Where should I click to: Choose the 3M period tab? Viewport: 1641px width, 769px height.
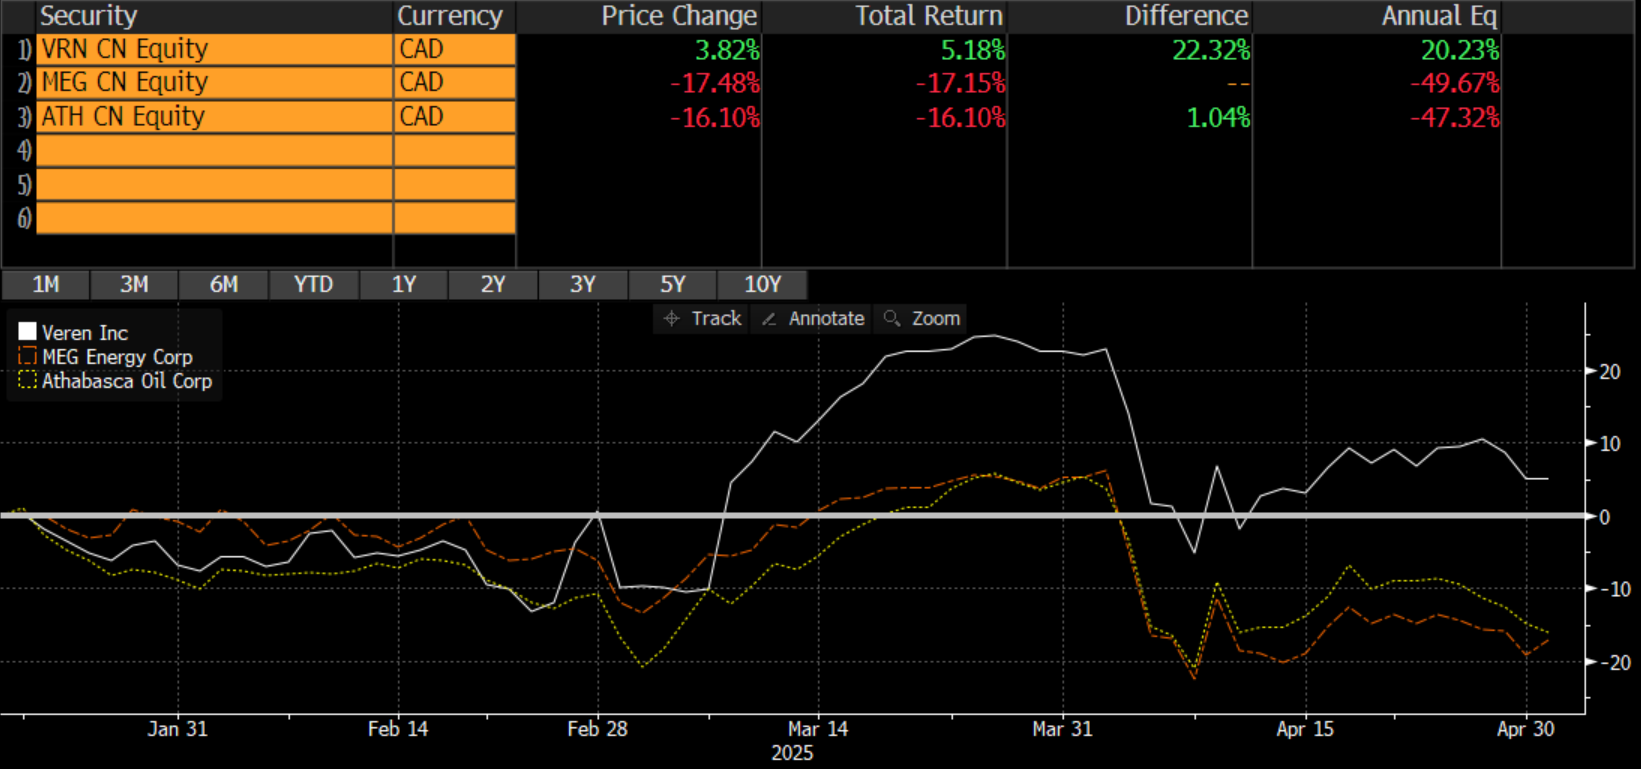pos(134,285)
